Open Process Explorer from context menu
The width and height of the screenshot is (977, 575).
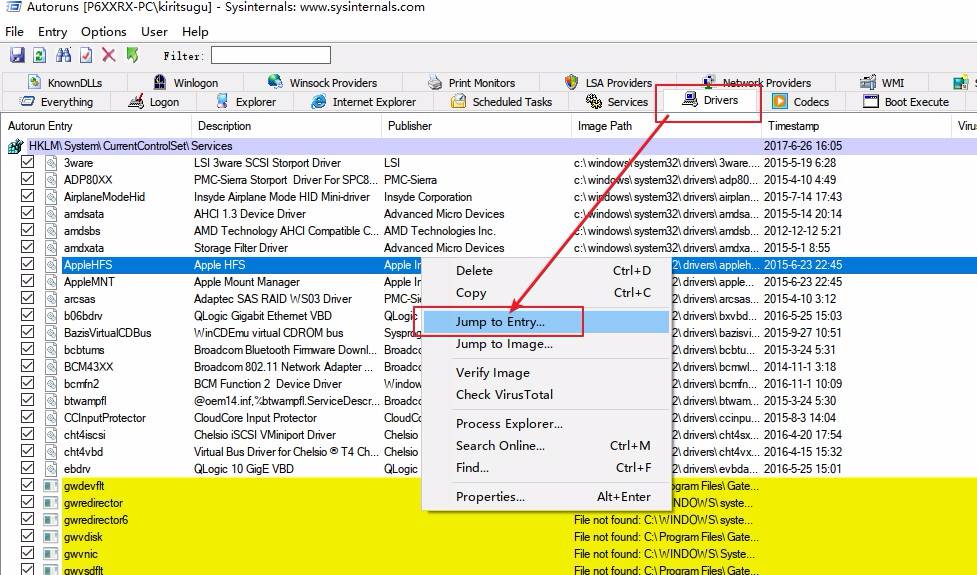point(546,424)
